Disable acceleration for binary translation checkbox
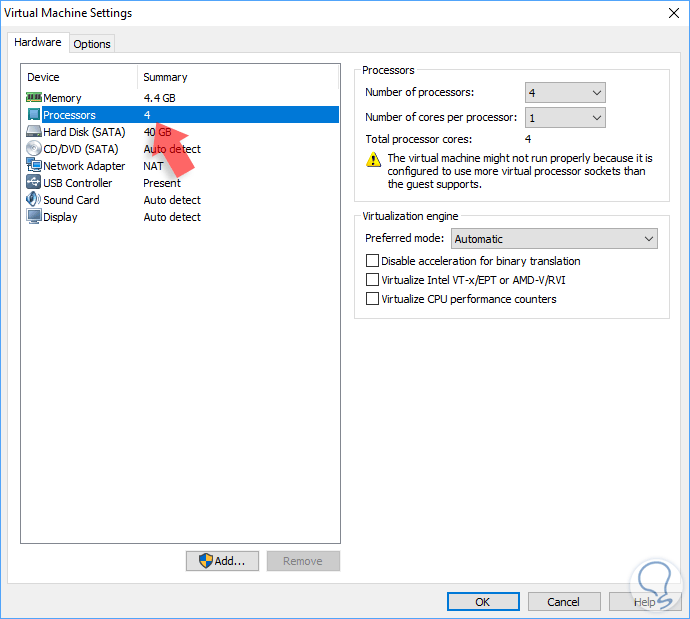Image resolution: width=690 pixels, height=619 pixels. pyautogui.click(x=372, y=260)
